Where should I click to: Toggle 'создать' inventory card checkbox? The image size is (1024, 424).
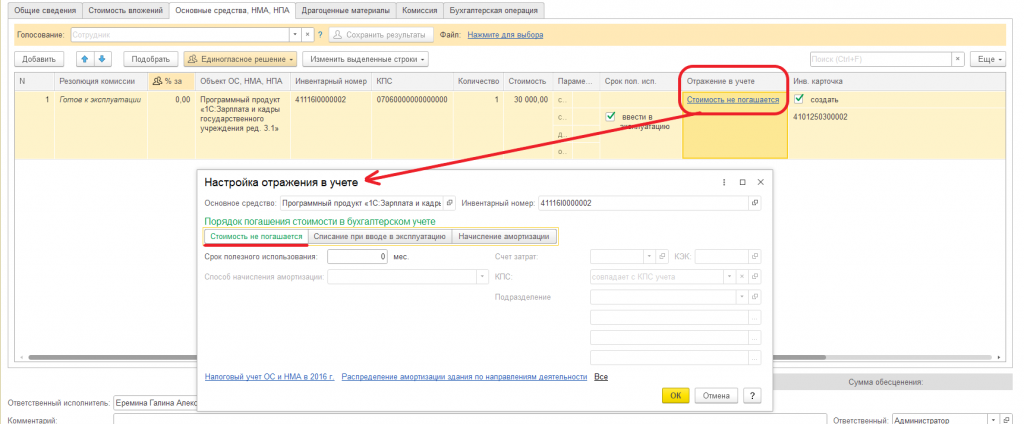pos(799,99)
